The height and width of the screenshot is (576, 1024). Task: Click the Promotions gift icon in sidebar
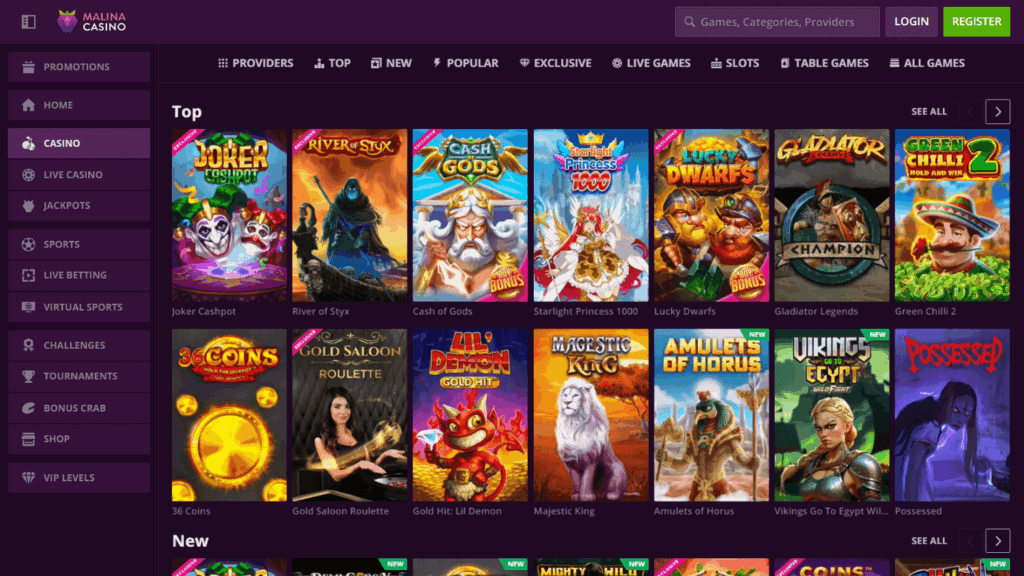28,67
